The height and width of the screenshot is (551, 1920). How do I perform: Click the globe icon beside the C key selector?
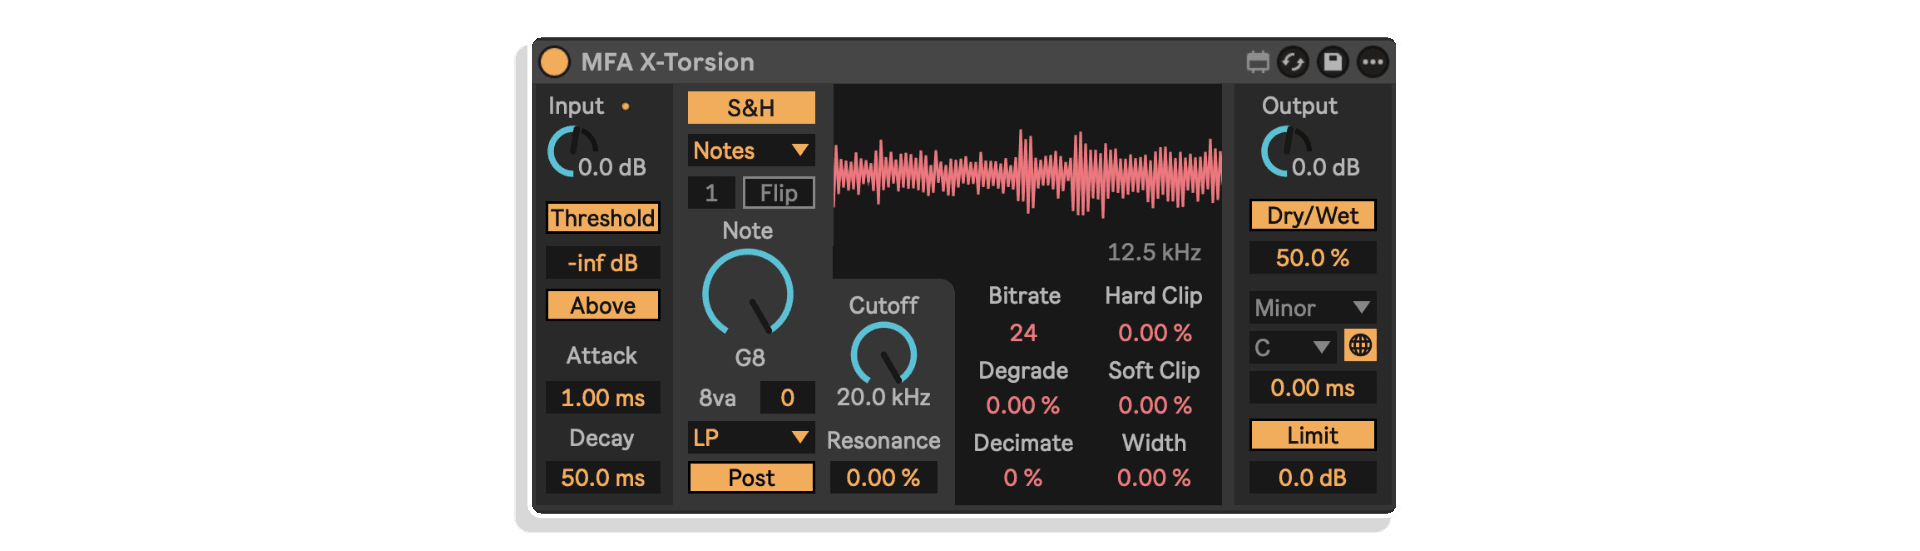coord(1360,346)
